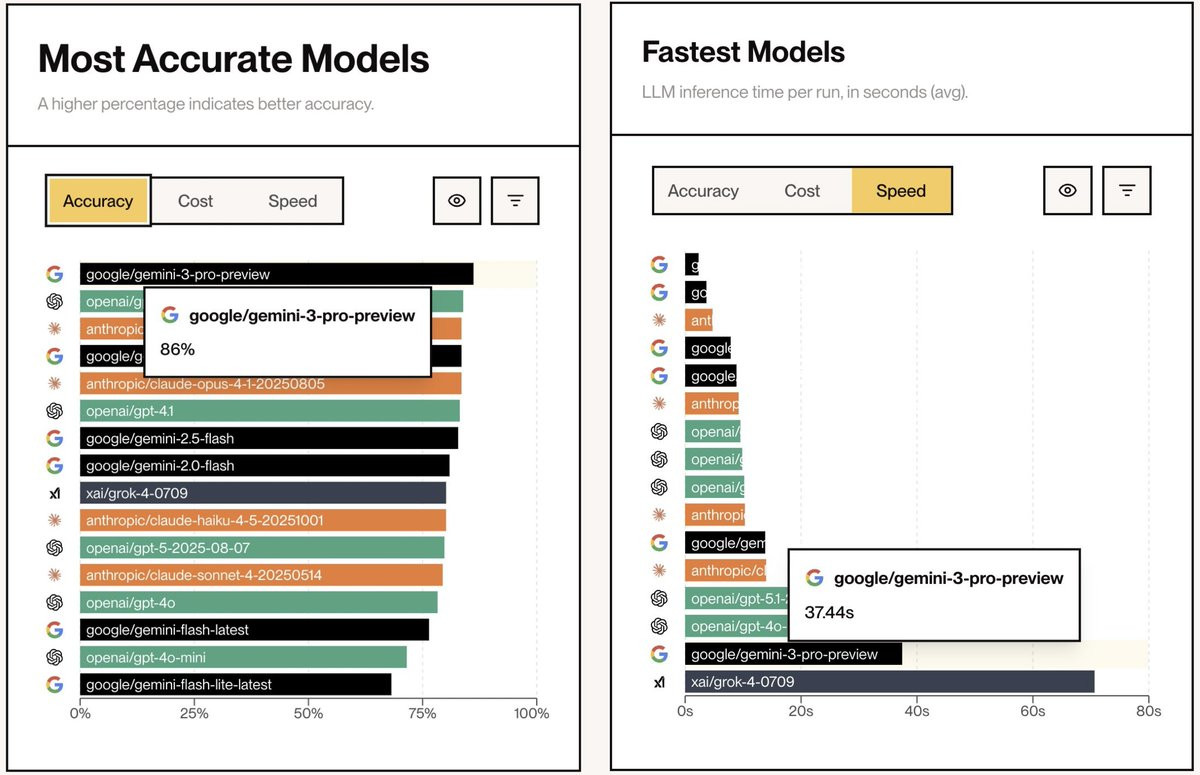Click Anthropic logo beside claude-opus-4-1 bar
This screenshot has width=1200, height=775.
pos(55,383)
